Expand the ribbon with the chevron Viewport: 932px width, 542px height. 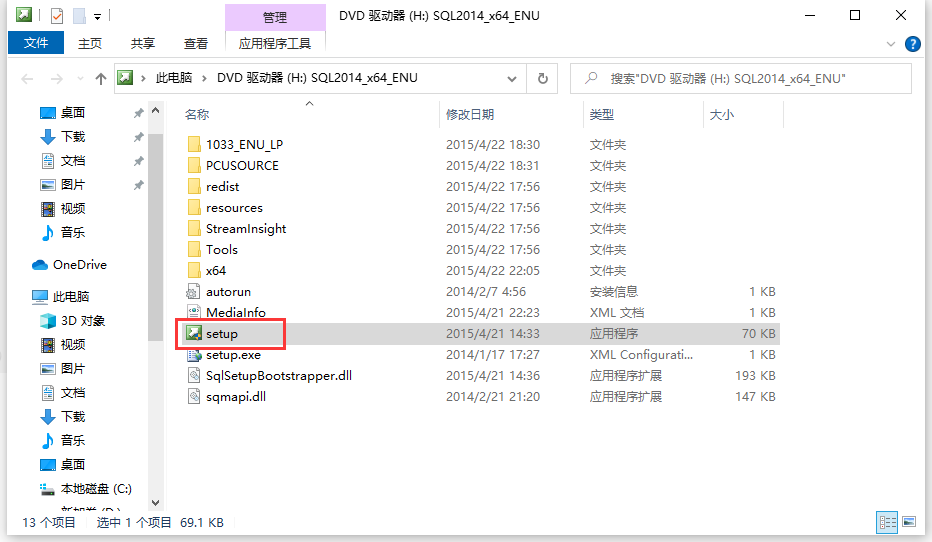pyautogui.click(x=890, y=44)
